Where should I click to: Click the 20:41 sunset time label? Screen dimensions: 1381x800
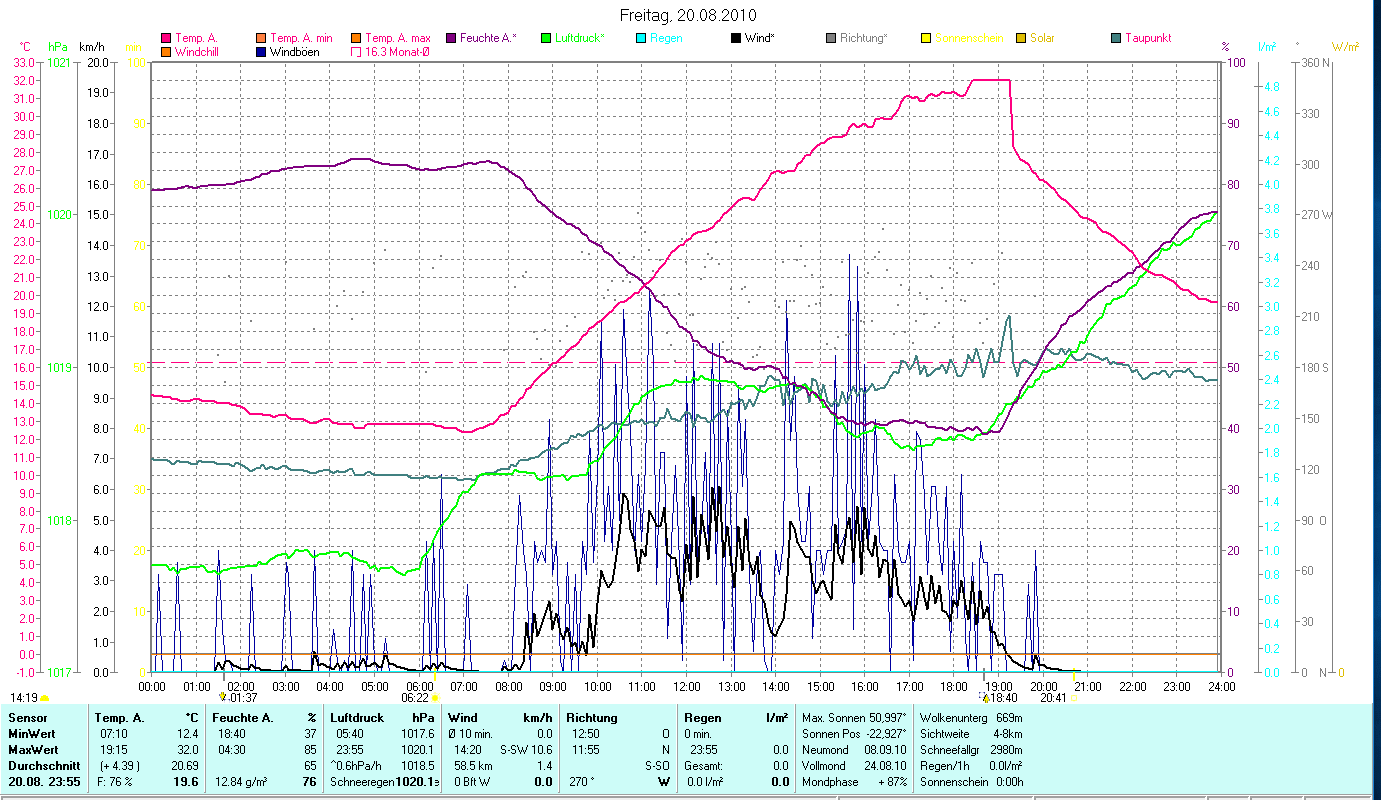[1054, 698]
